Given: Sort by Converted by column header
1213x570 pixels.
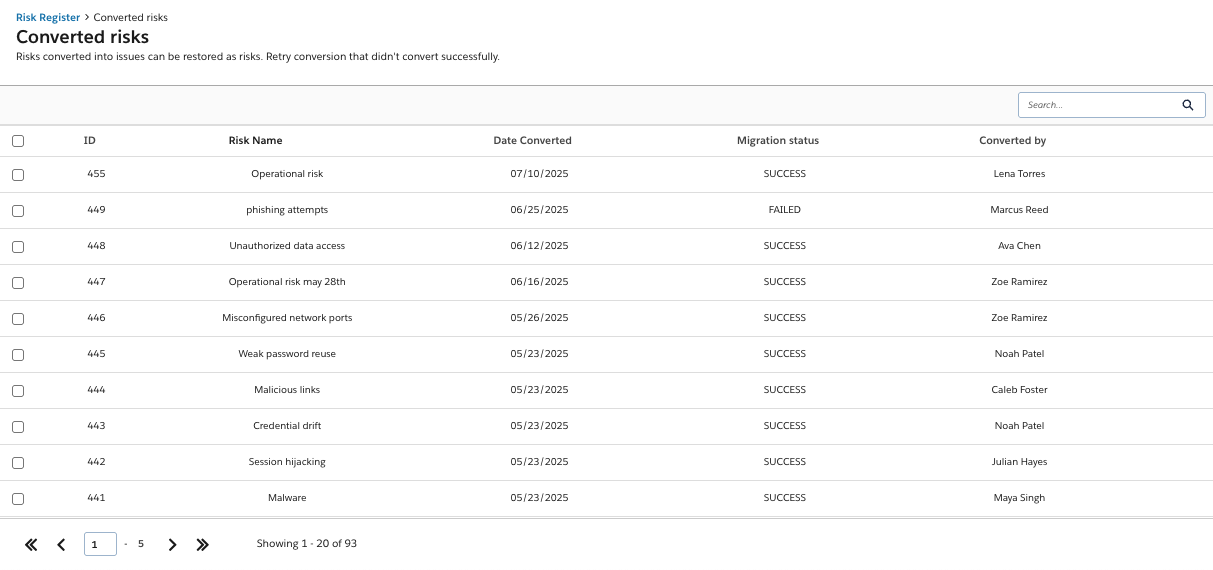Looking at the screenshot, I should coord(1013,141).
